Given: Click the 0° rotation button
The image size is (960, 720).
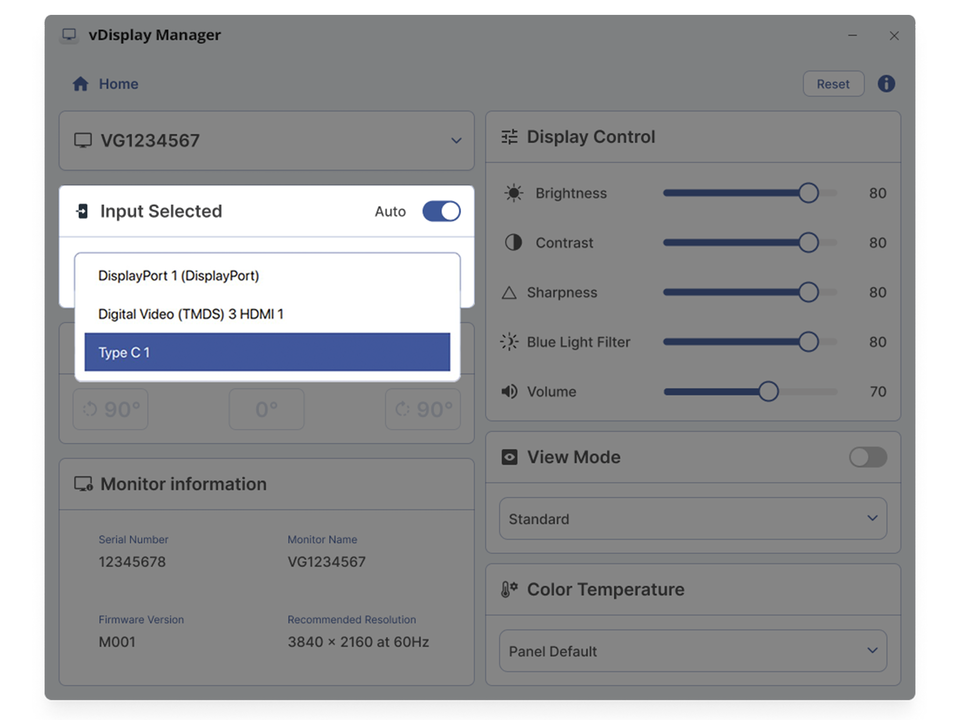Looking at the screenshot, I should (x=266, y=410).
